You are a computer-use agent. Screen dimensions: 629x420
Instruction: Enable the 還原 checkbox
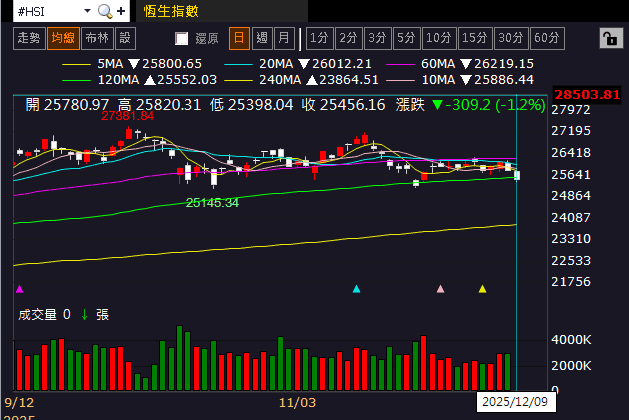click(x=182, y=39)
